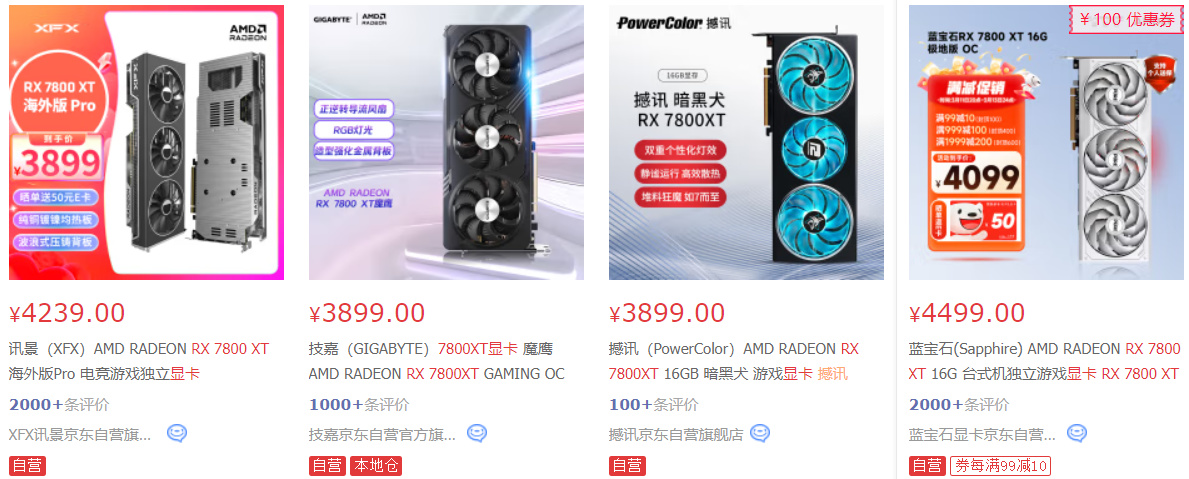Open Gigabyte 7800XT 魔鹰 product image
The image size is (1189, 479).
[x=446, y=142]
